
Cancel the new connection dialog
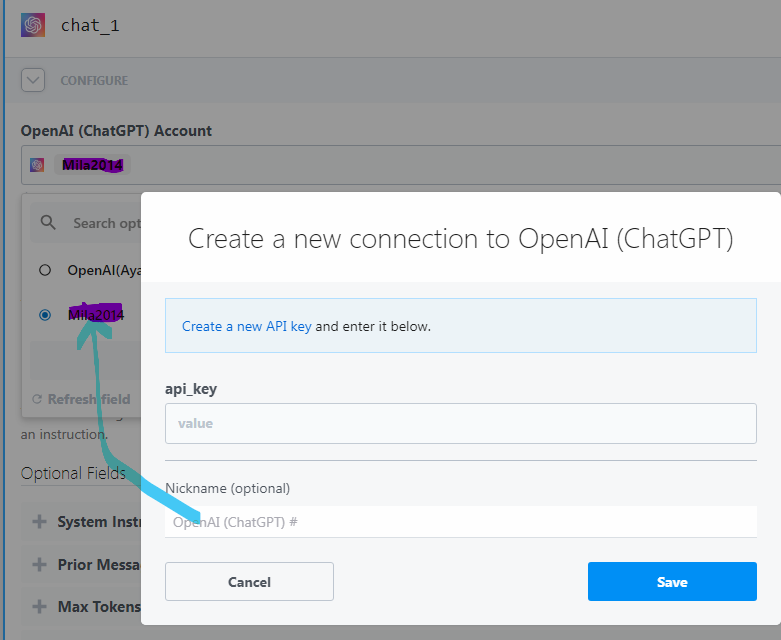coord(250,582)
